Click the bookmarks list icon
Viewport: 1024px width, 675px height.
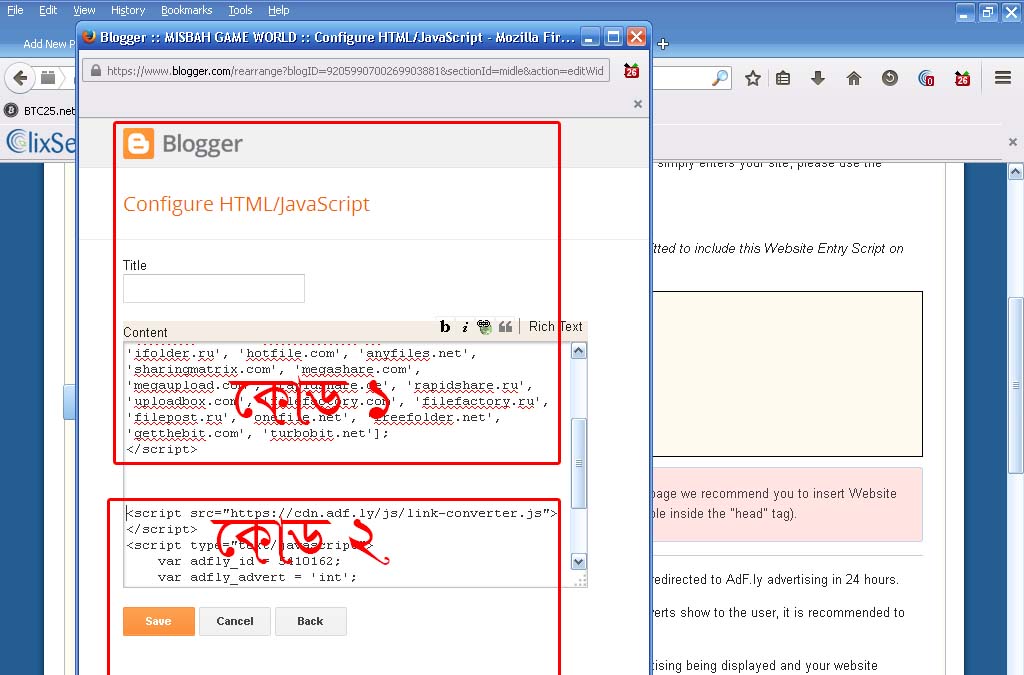coord(783,78)
